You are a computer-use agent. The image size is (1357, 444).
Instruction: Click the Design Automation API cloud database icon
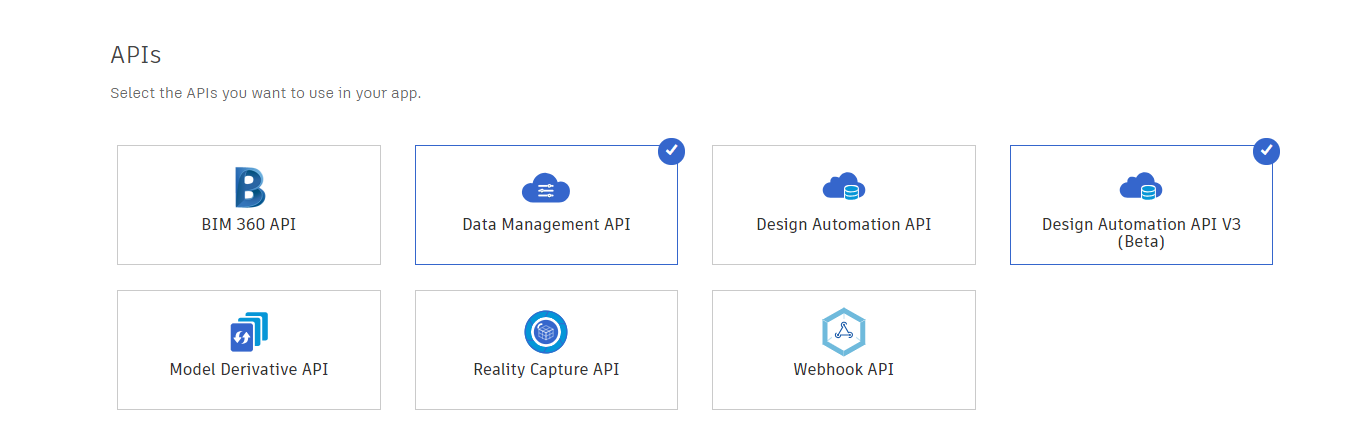tap(844, 187)
